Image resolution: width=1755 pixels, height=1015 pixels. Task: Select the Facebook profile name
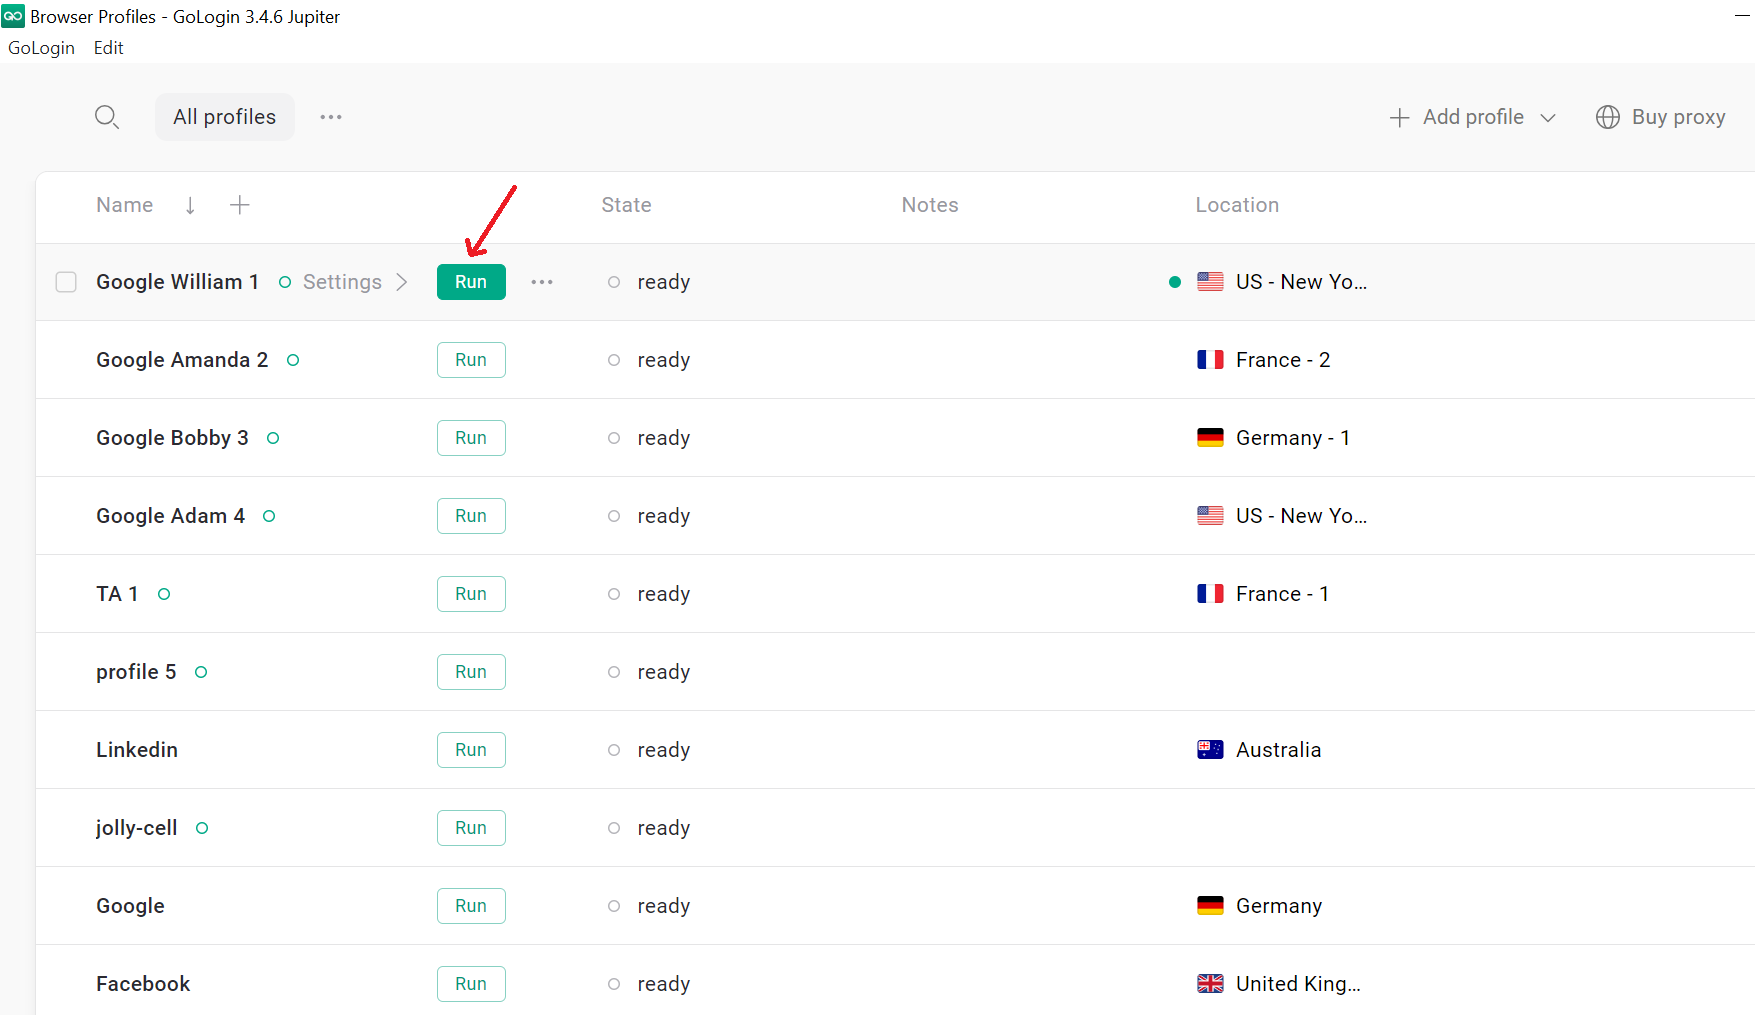tap(143, 984)
